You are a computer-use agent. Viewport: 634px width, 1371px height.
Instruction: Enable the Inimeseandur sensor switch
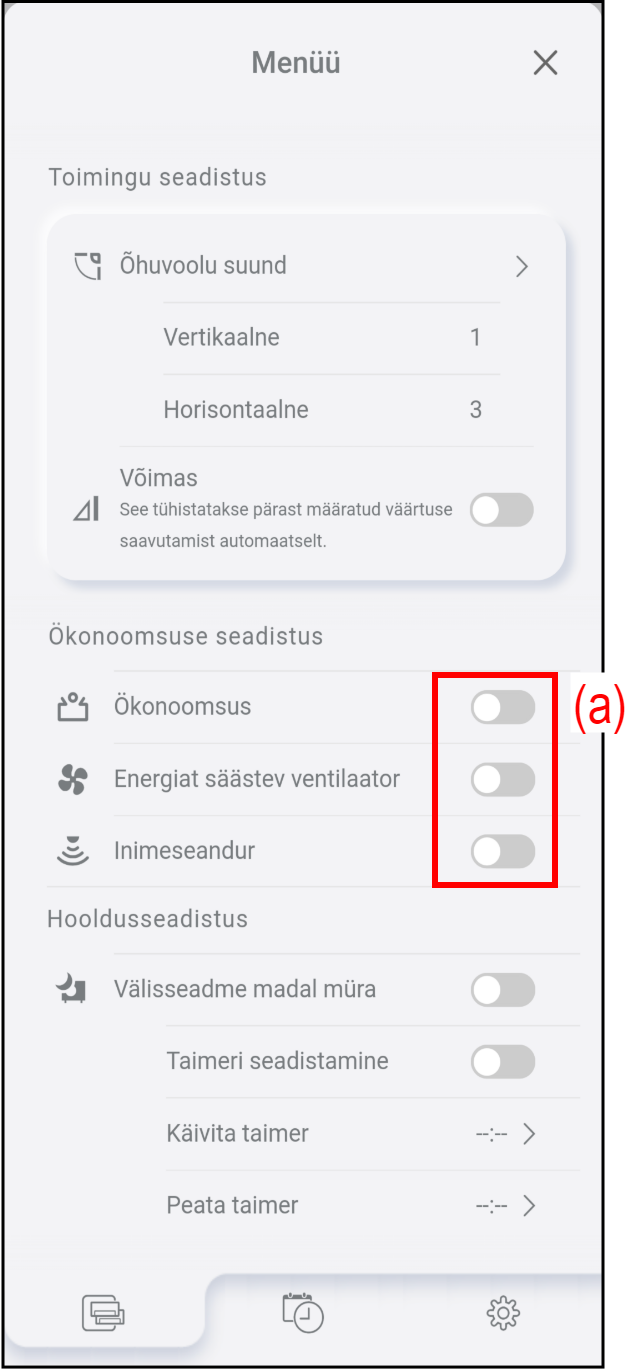503,852
